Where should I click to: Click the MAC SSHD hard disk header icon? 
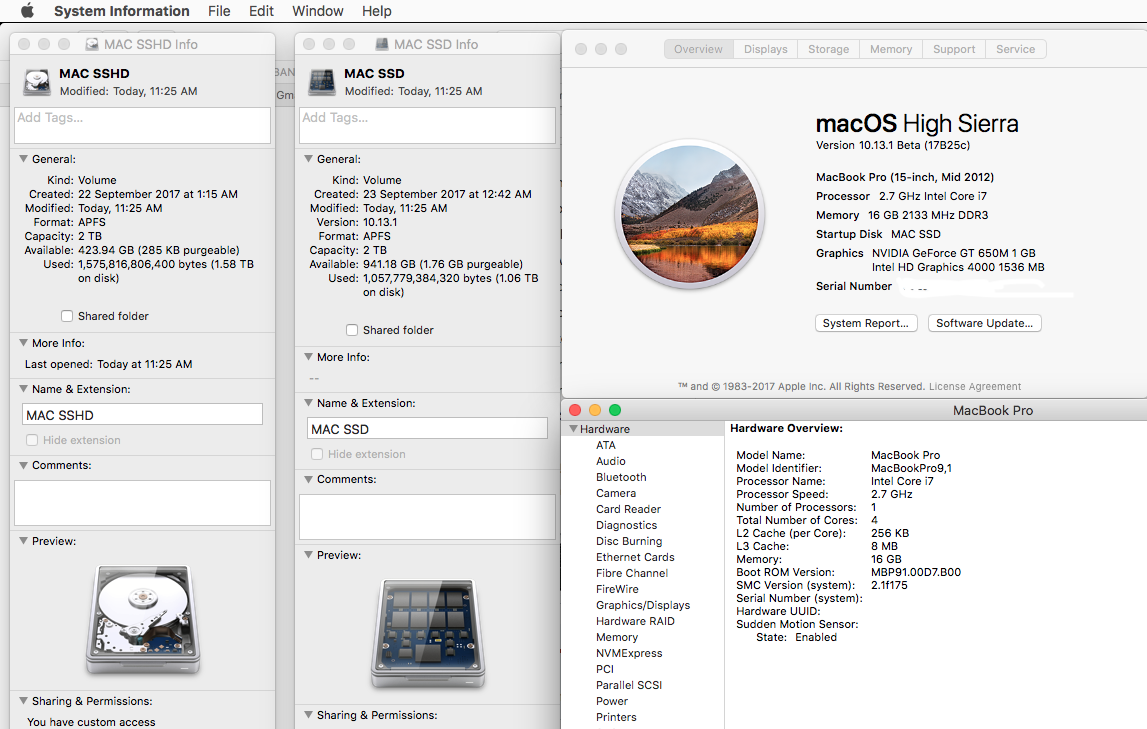(x=37, y=82)
